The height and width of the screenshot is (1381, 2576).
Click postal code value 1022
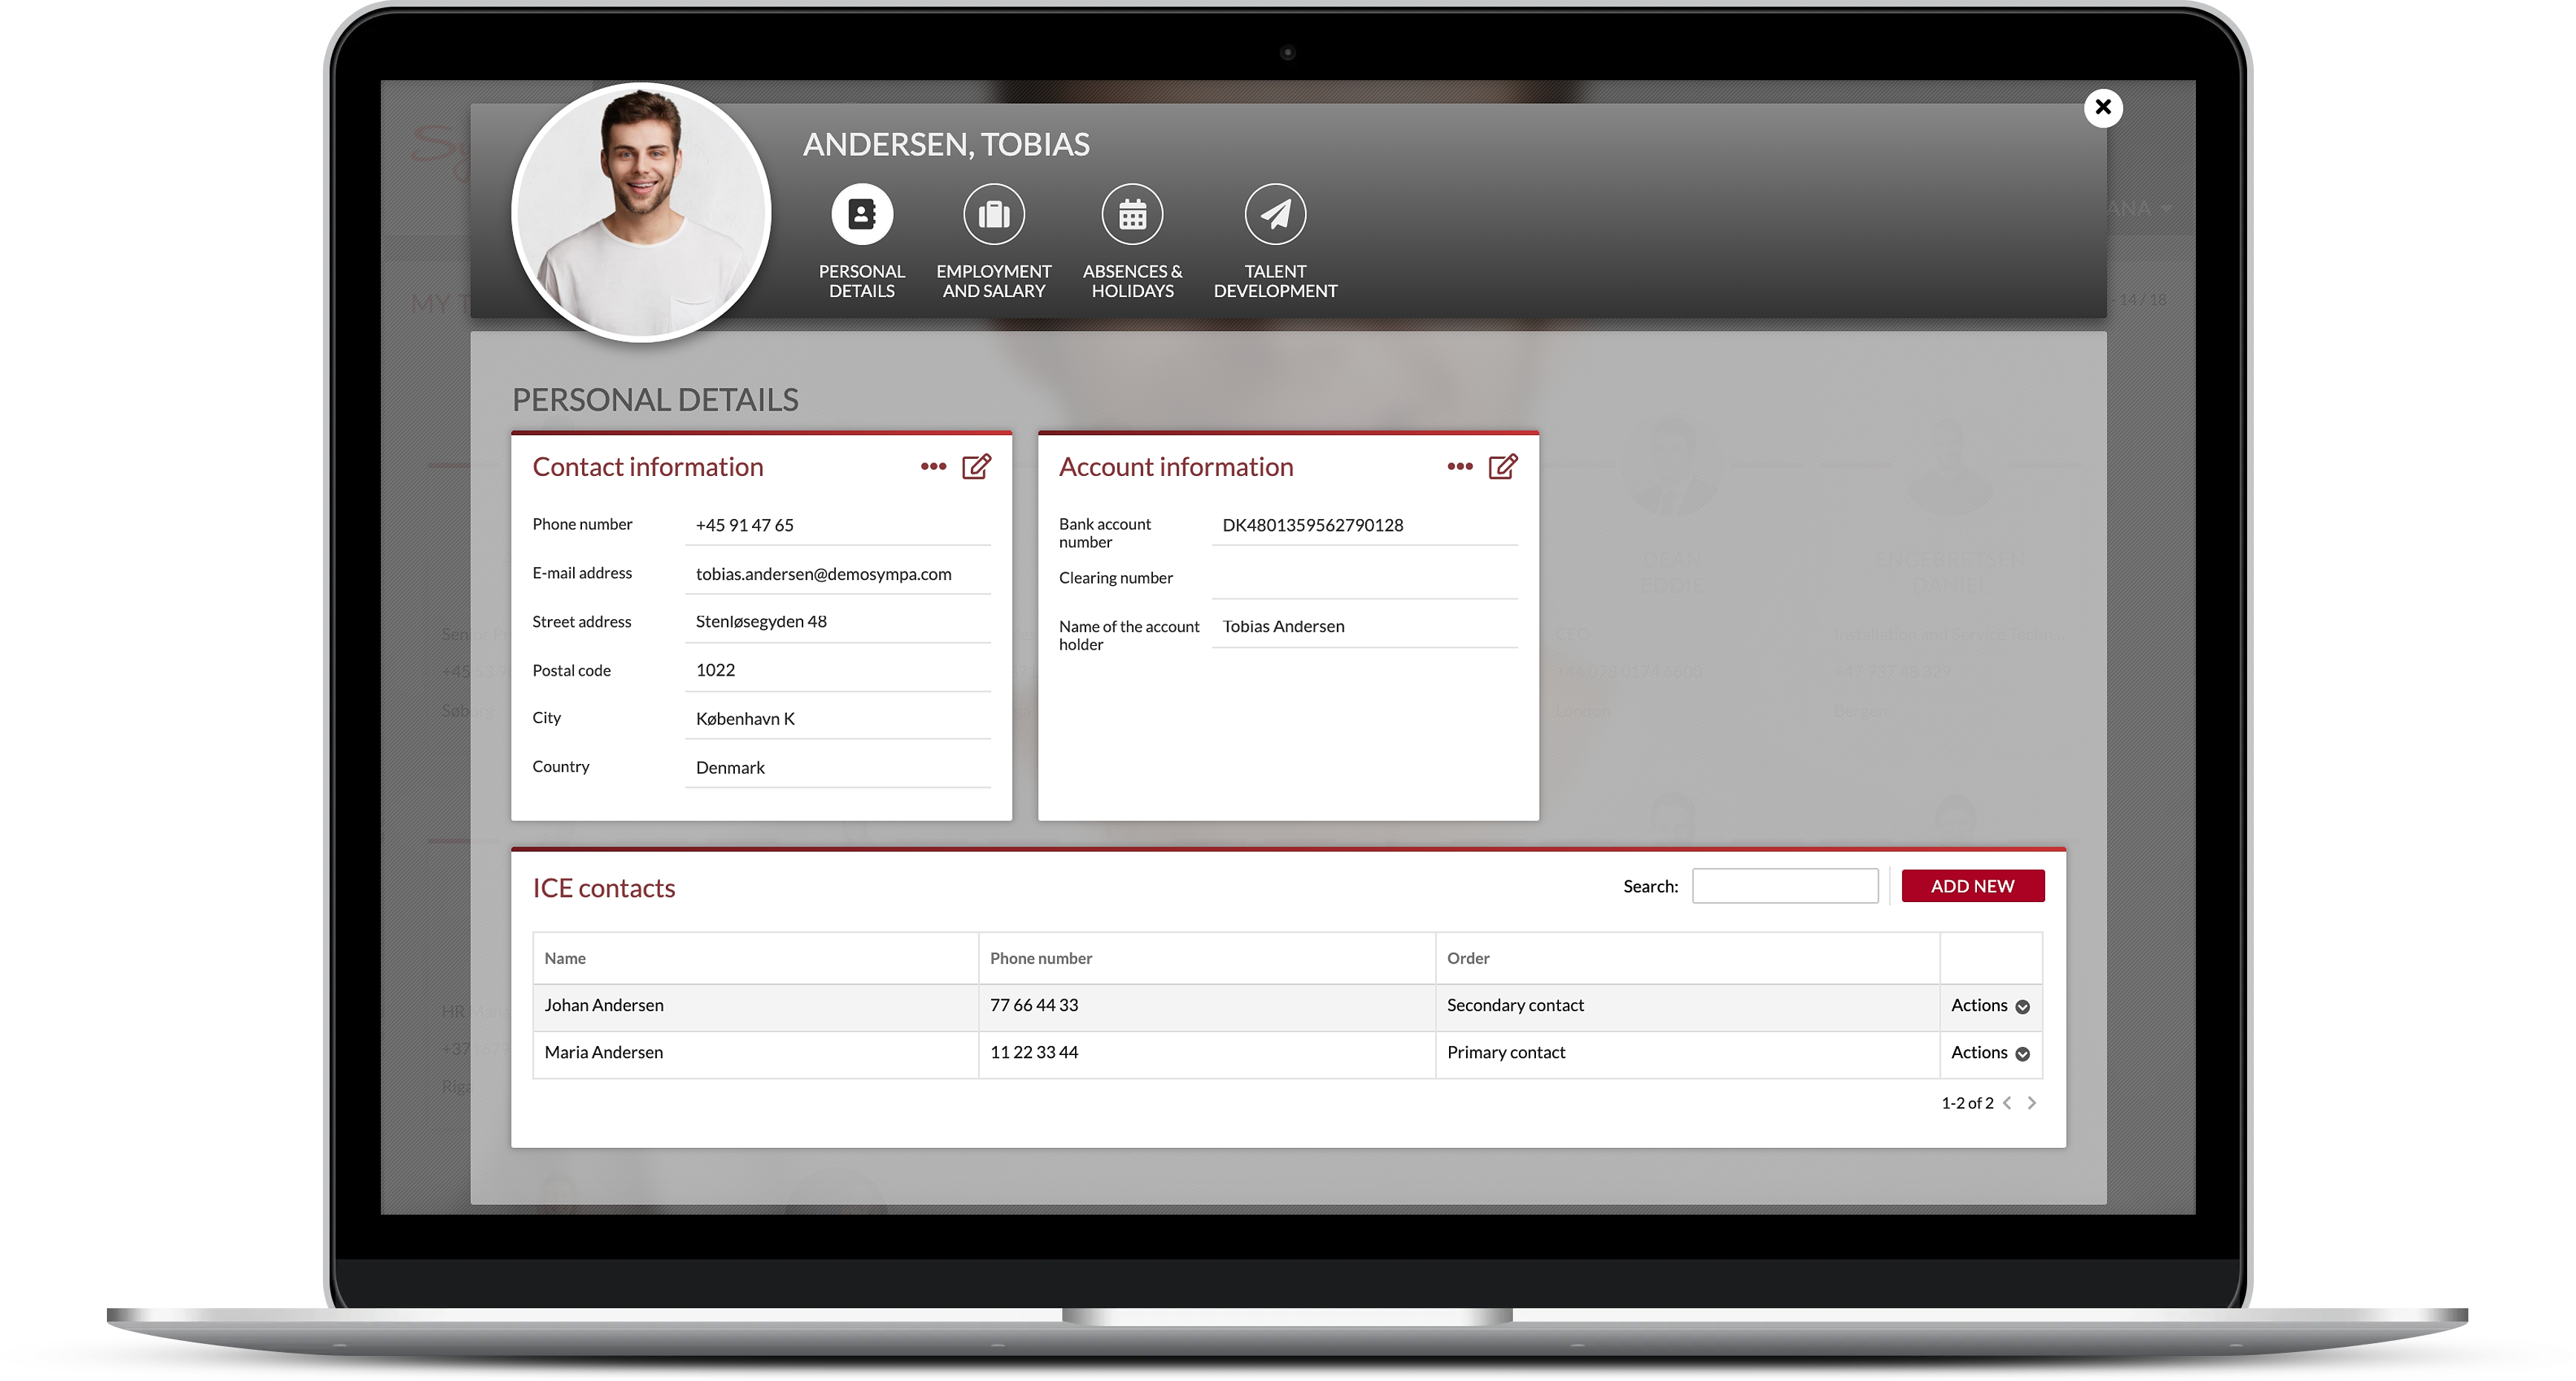click(715, 670)
